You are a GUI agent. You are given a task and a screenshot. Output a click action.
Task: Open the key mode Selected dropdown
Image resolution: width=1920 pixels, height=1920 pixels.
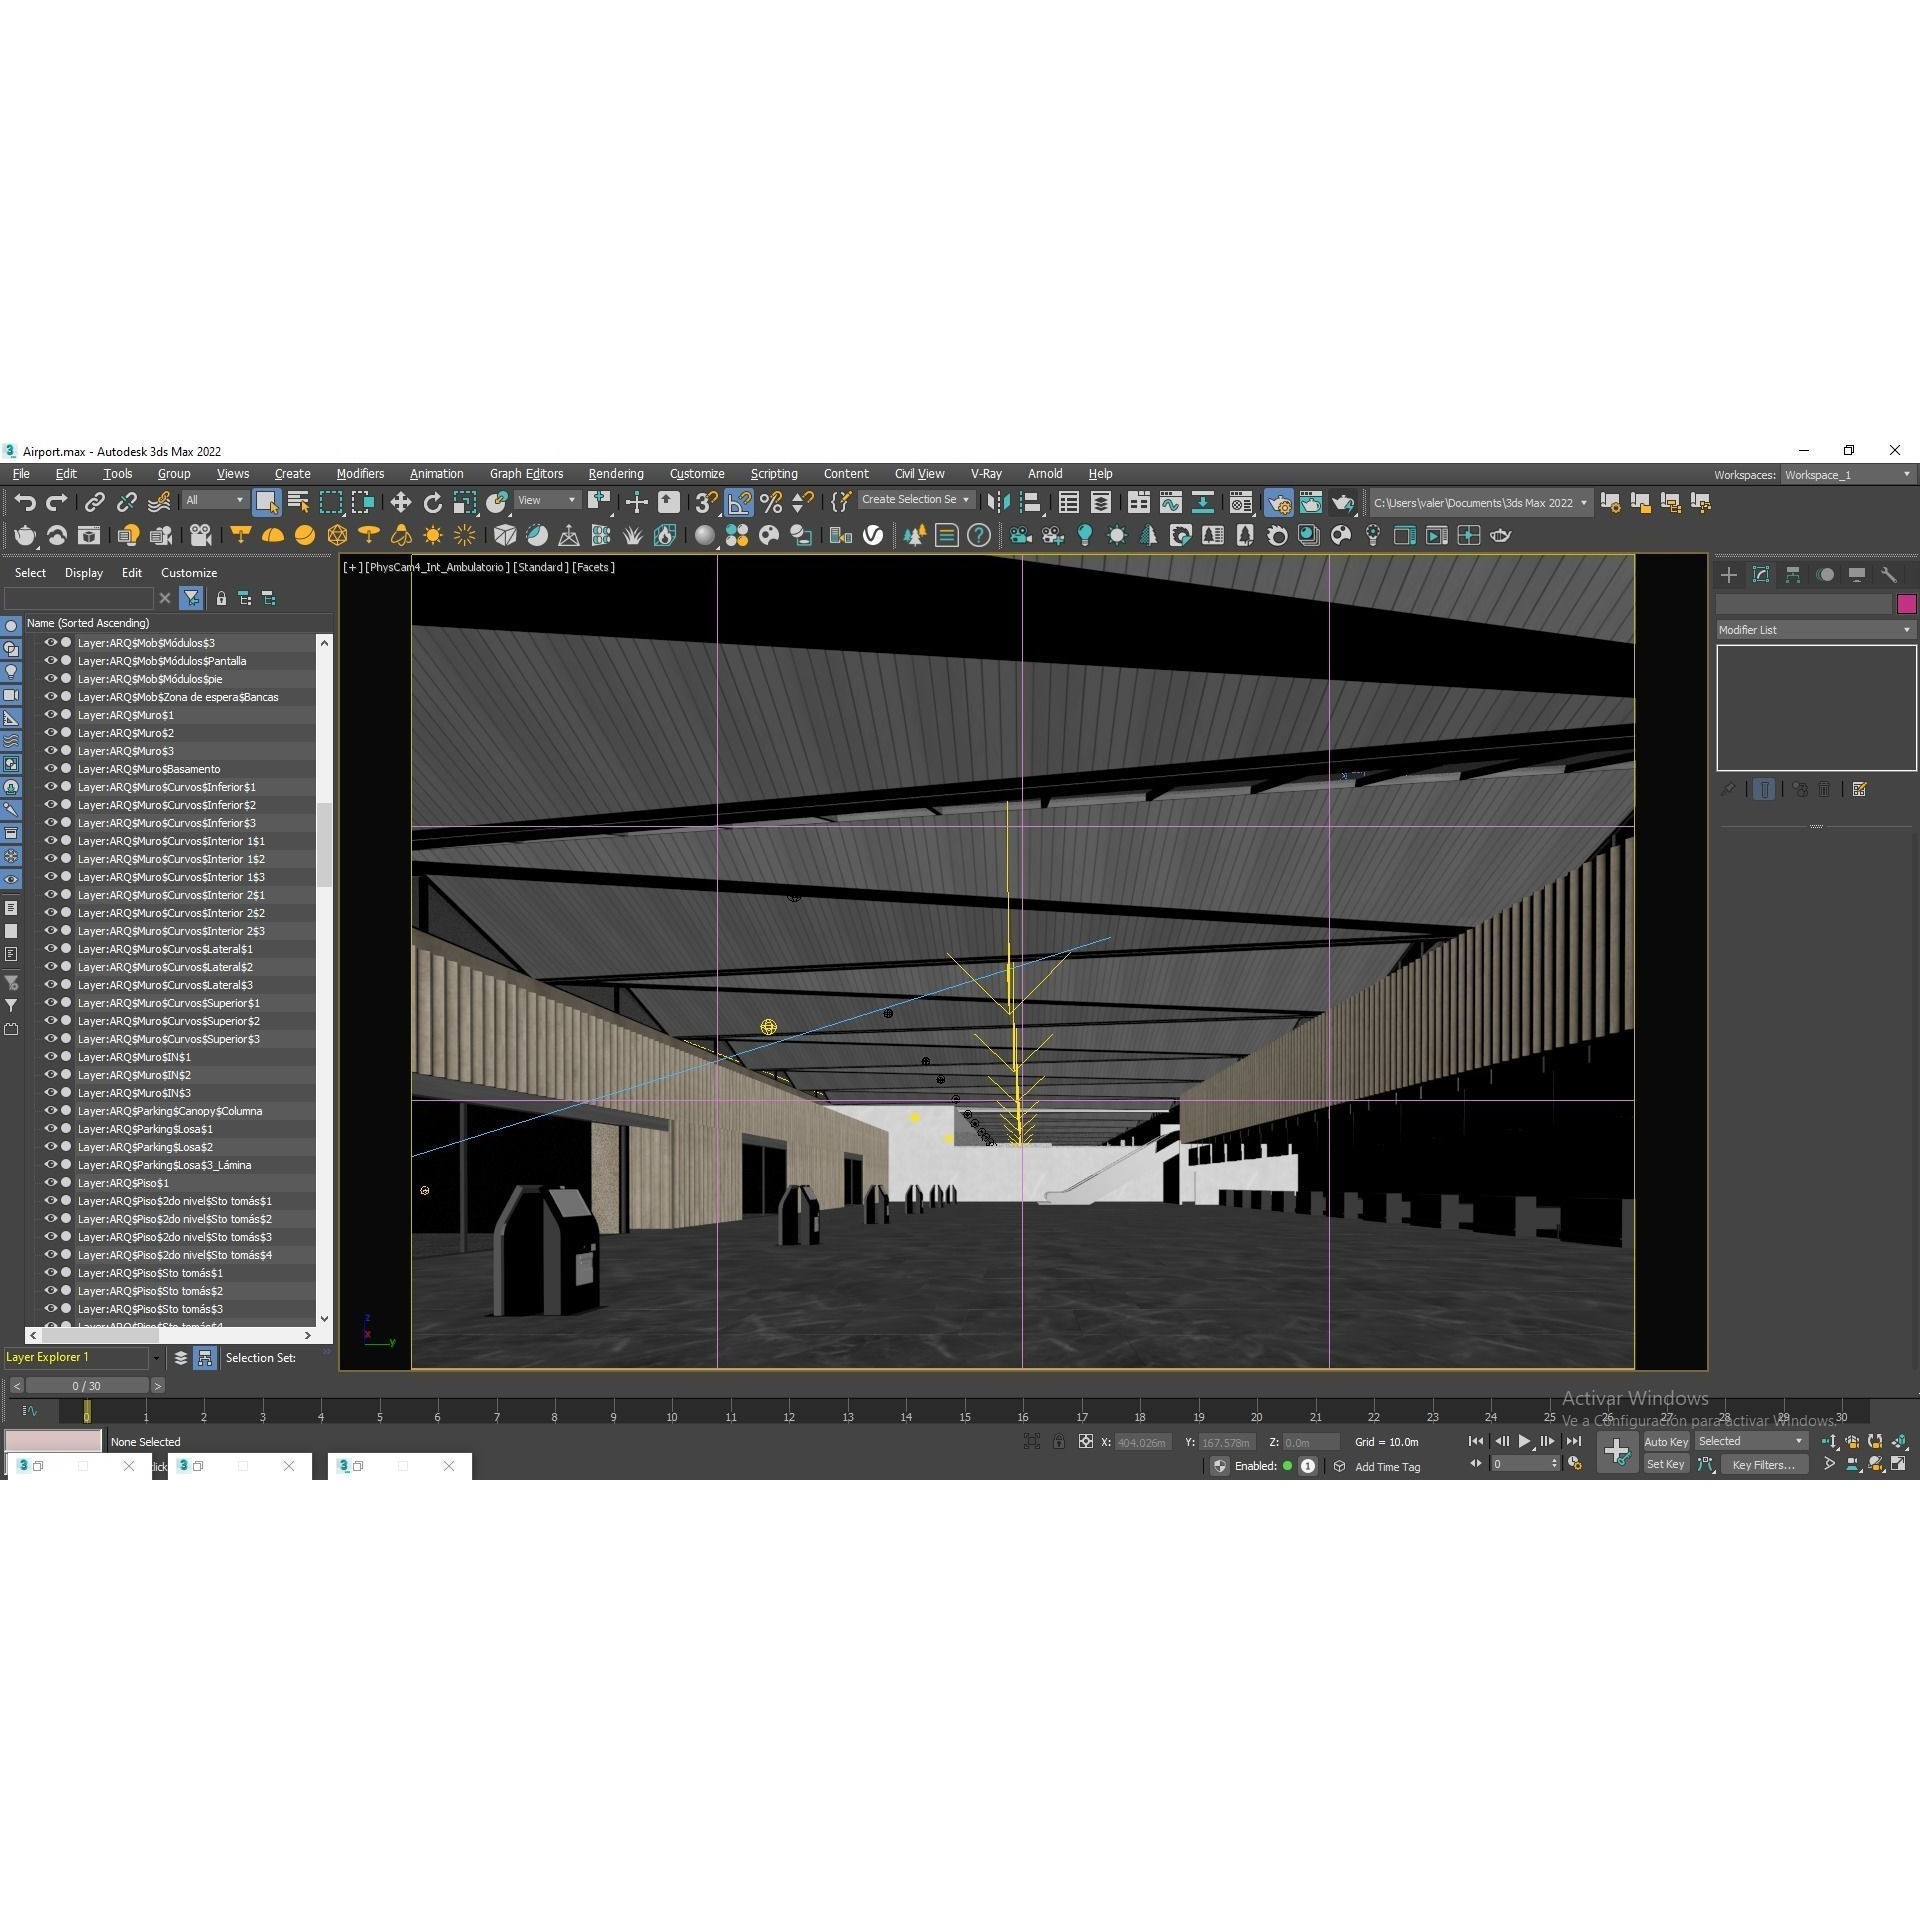point(1751,1442)
